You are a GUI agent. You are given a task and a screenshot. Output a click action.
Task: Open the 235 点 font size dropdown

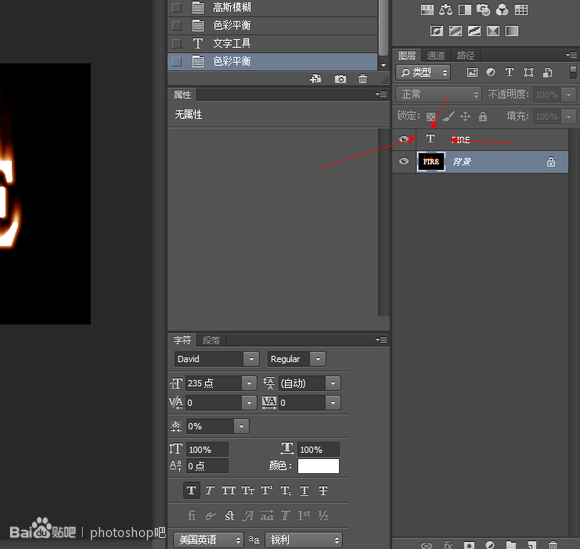click(x=249, y=383)
